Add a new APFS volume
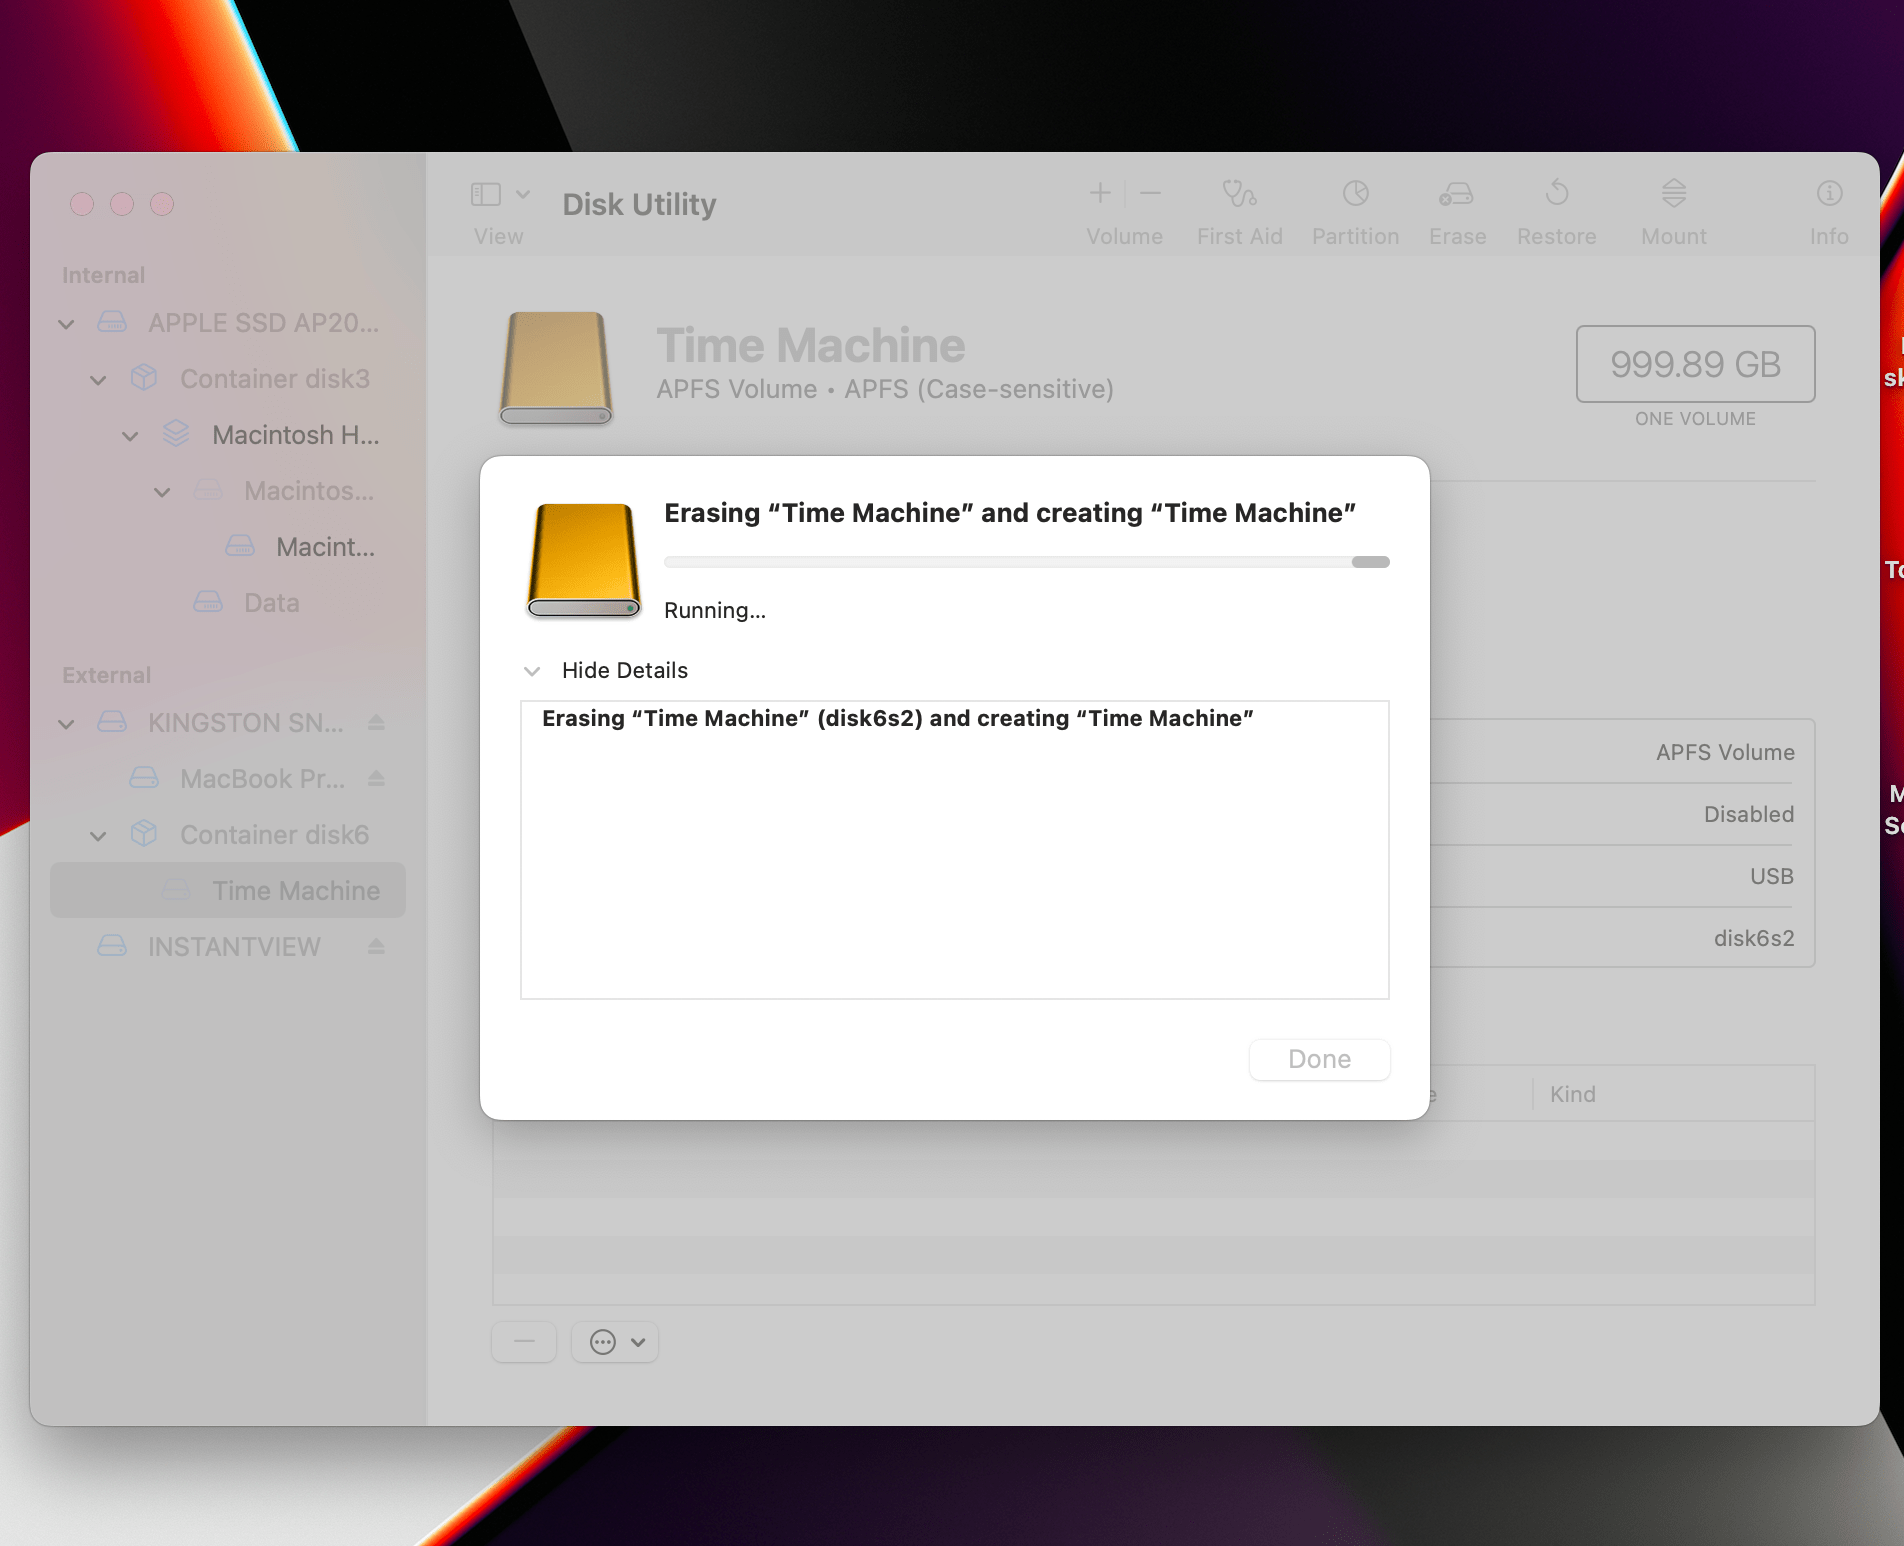This screenshot has width=1904, height=1546. 1098,193
